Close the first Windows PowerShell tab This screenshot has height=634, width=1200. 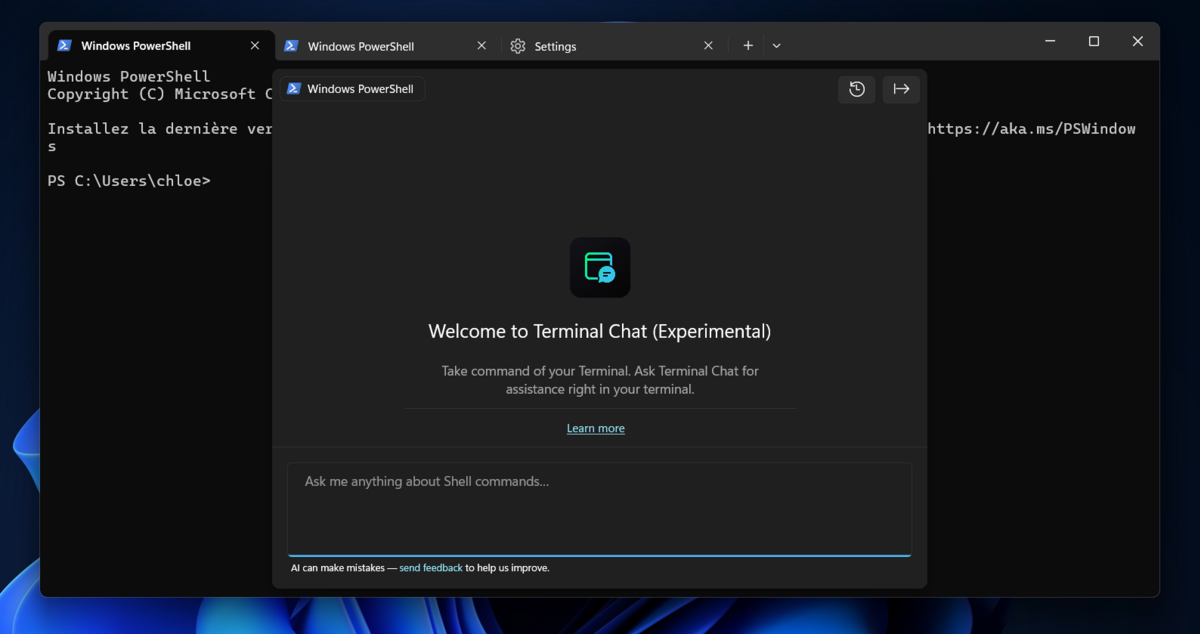coord(255,46)
